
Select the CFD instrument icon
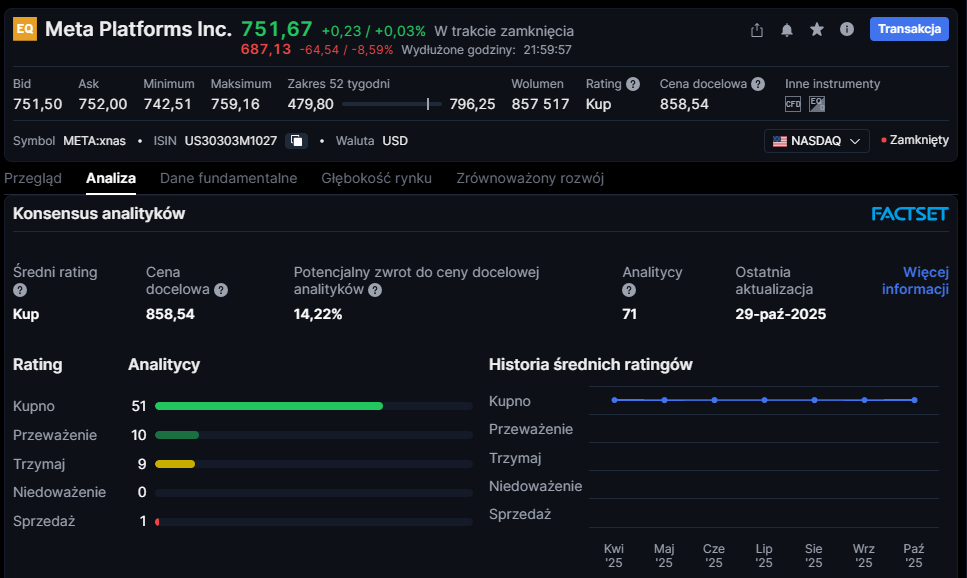coord(793,104)
